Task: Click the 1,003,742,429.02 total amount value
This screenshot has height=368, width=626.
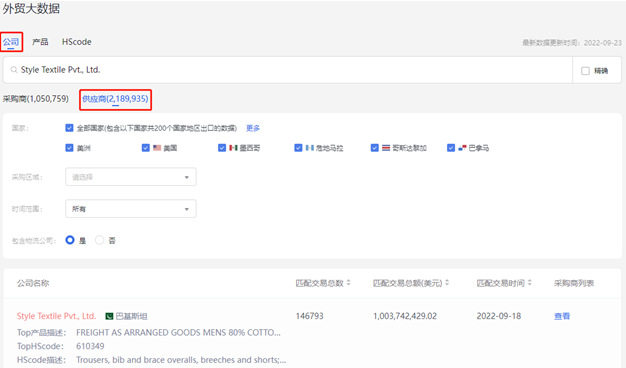Action: [x=405, y=316]
